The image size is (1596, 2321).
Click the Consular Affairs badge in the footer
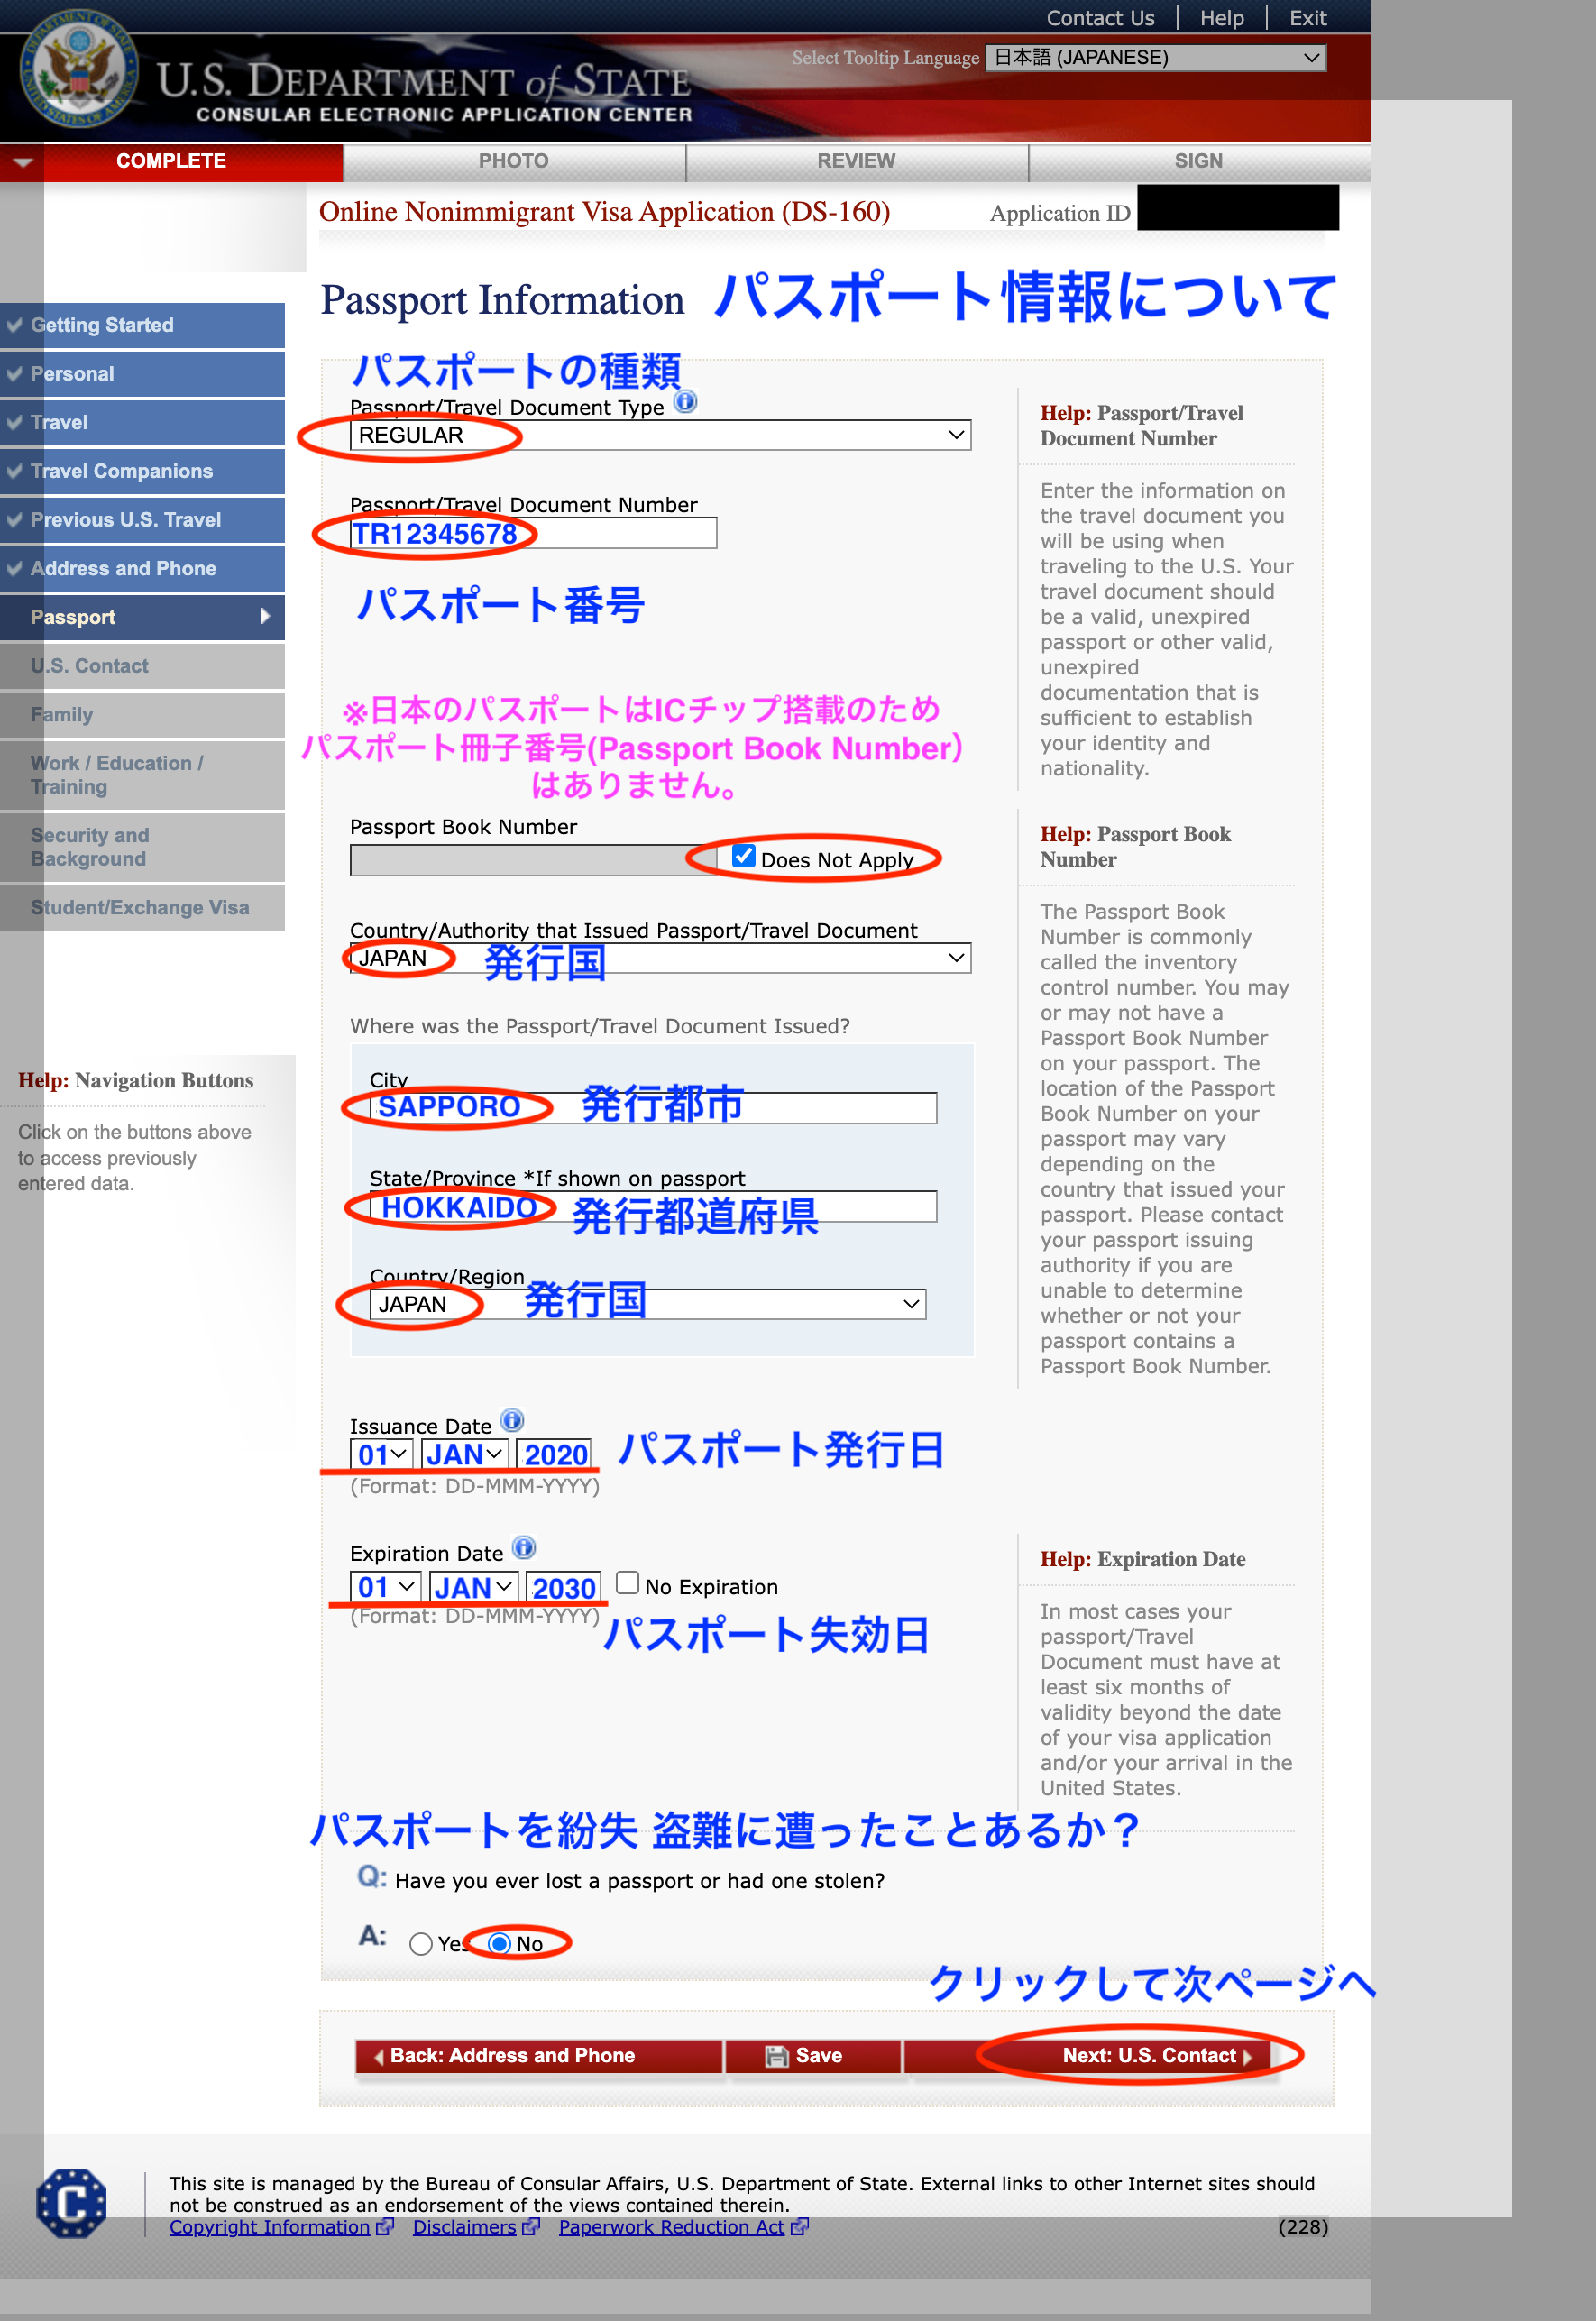pyautogui.click(x=71, y=2202)
